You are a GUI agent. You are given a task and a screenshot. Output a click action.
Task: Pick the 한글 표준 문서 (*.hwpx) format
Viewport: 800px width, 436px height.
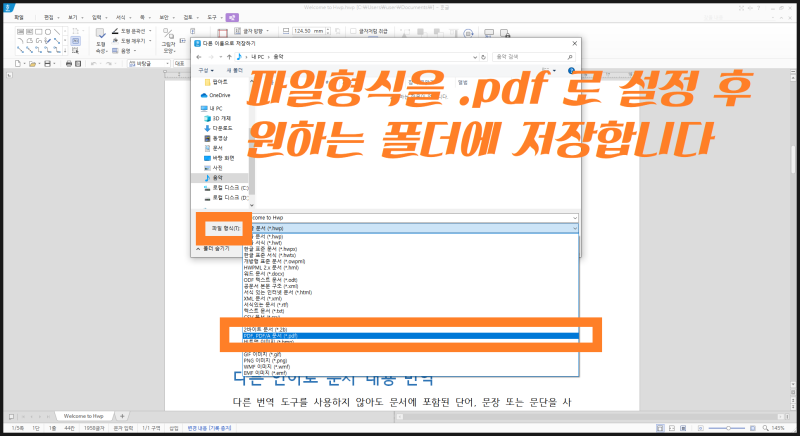(x=411, y=249)
